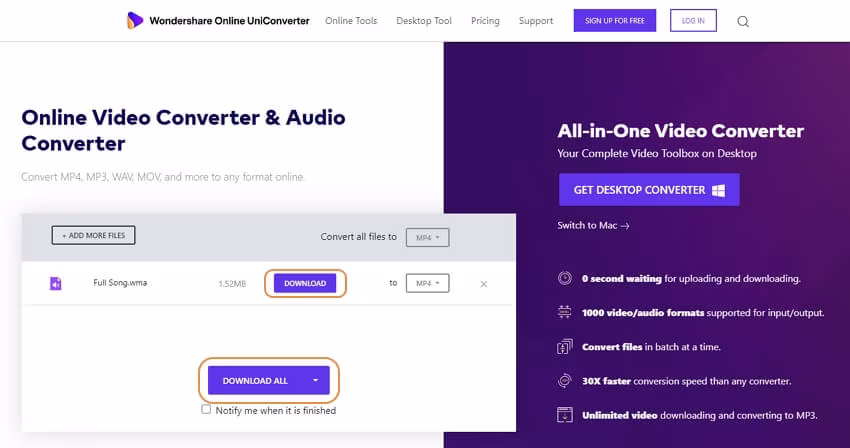The height and width of the screenshot is (448, 850).
Task: Click Get Desktop Converter button
Action: click(x=649, y=190)
